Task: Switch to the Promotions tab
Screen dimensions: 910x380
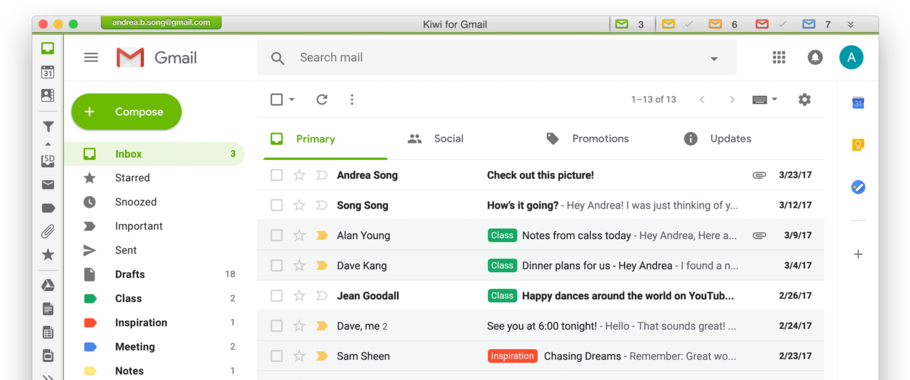Action: click(x=587, y=139)
